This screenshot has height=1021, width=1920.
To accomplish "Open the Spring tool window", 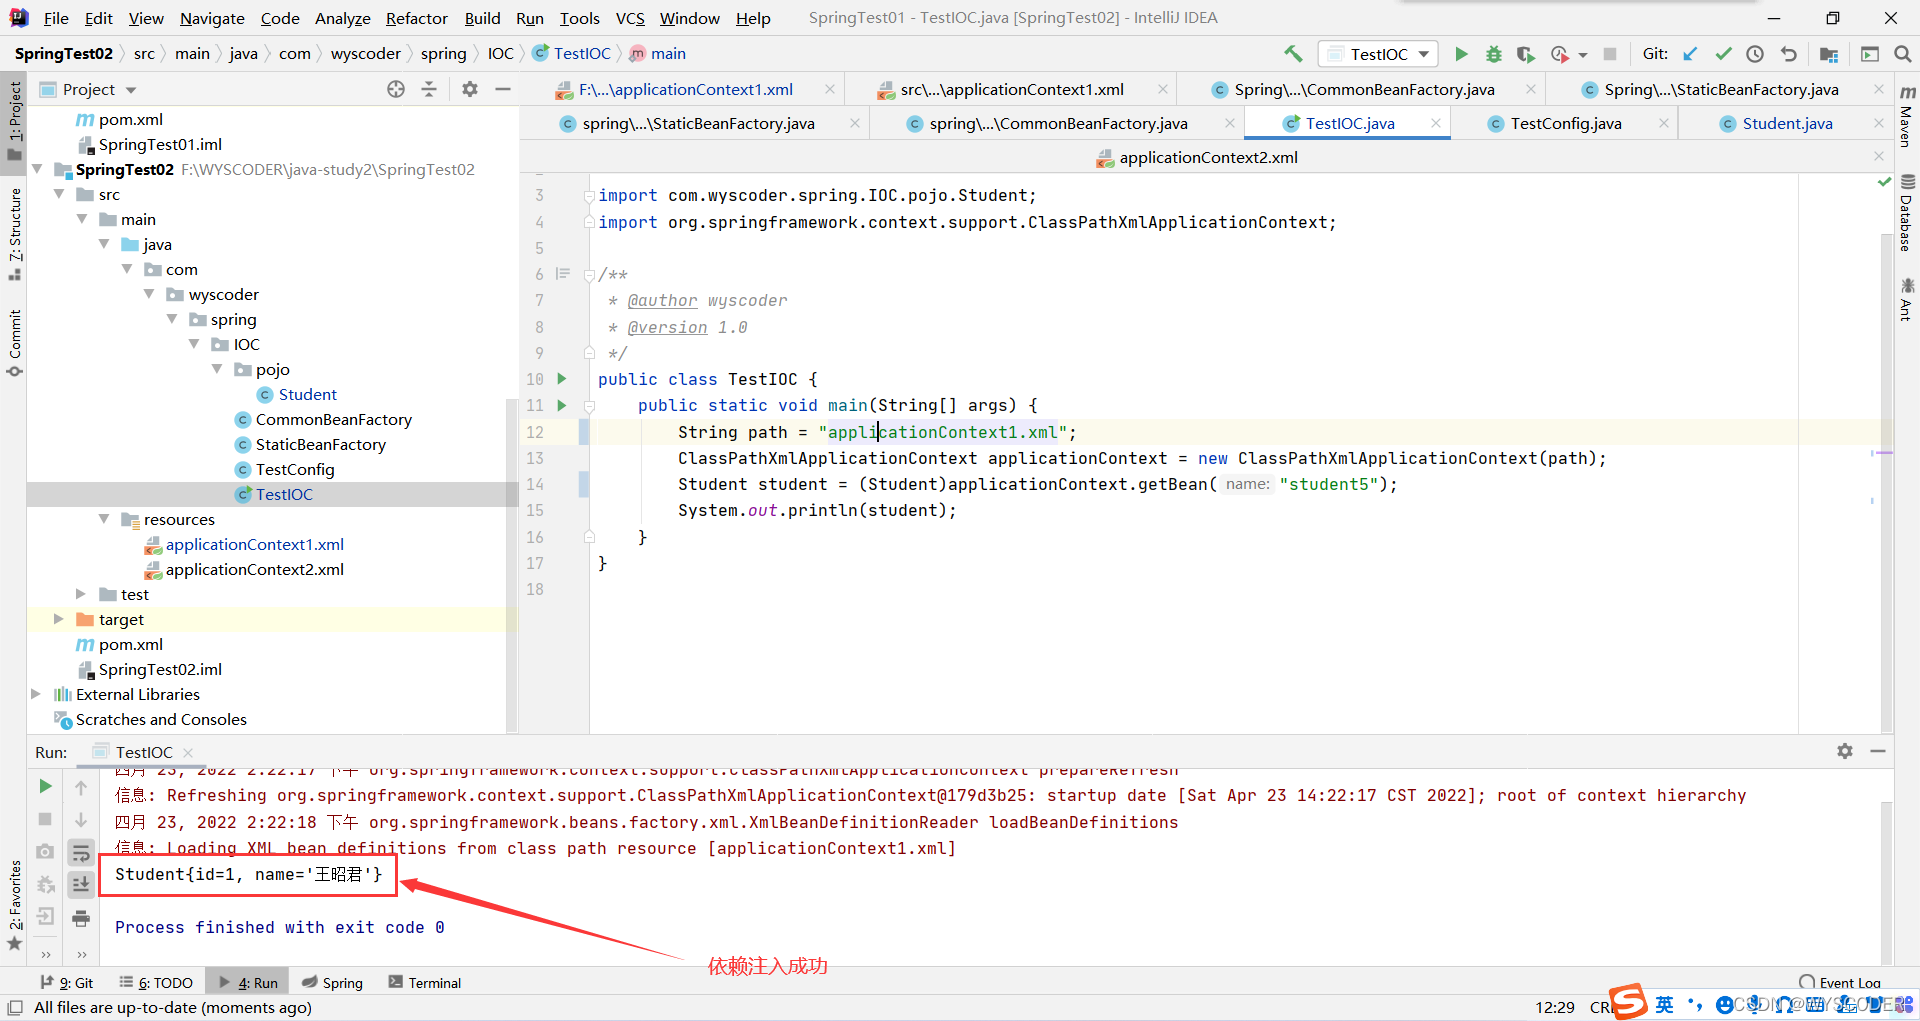I will [333, 983].
